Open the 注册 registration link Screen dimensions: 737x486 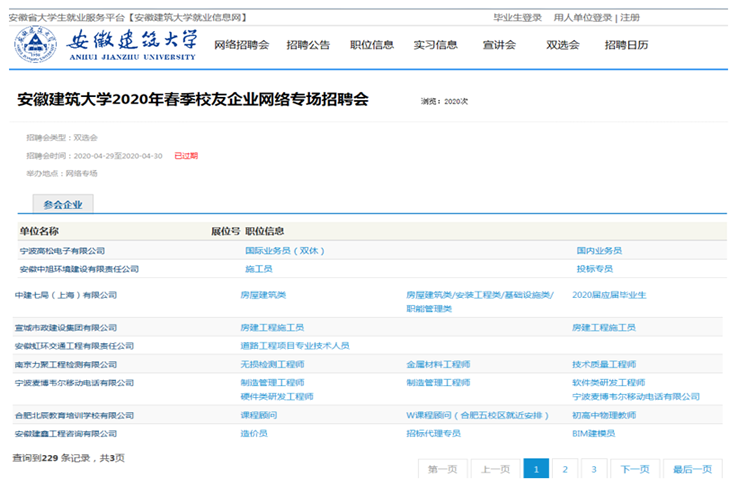630,17
